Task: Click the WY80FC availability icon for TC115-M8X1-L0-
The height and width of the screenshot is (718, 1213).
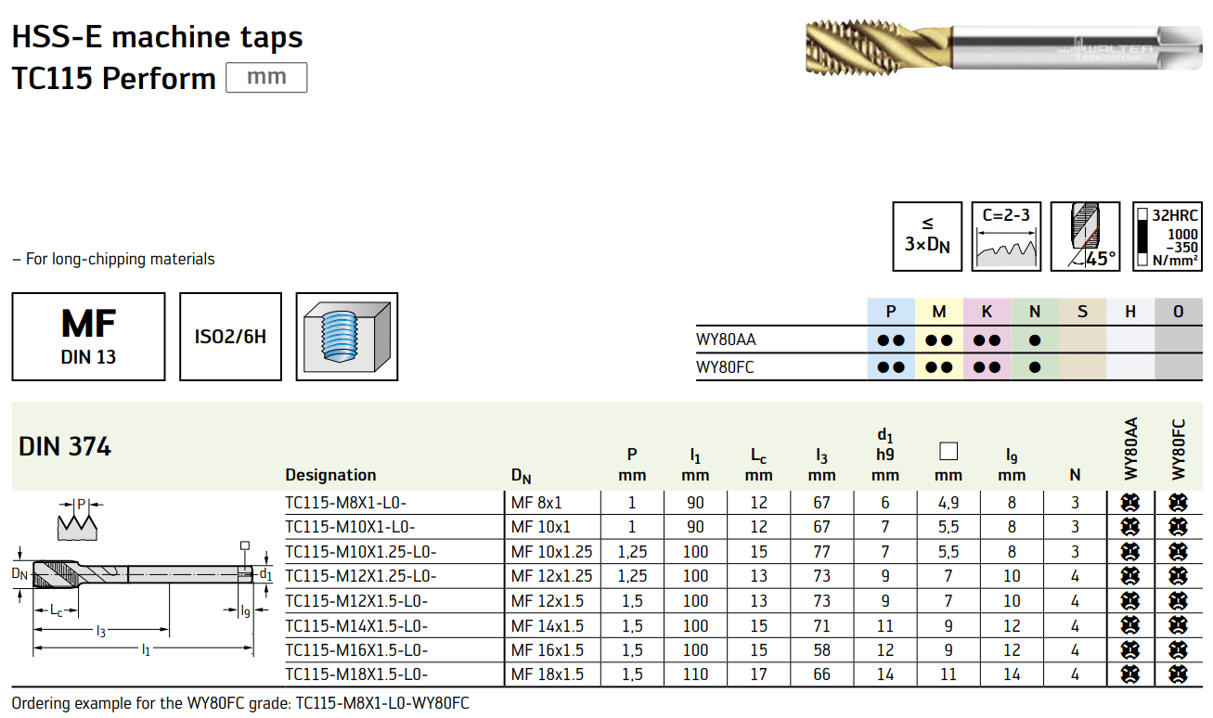Action: [x=1178, y=503]
